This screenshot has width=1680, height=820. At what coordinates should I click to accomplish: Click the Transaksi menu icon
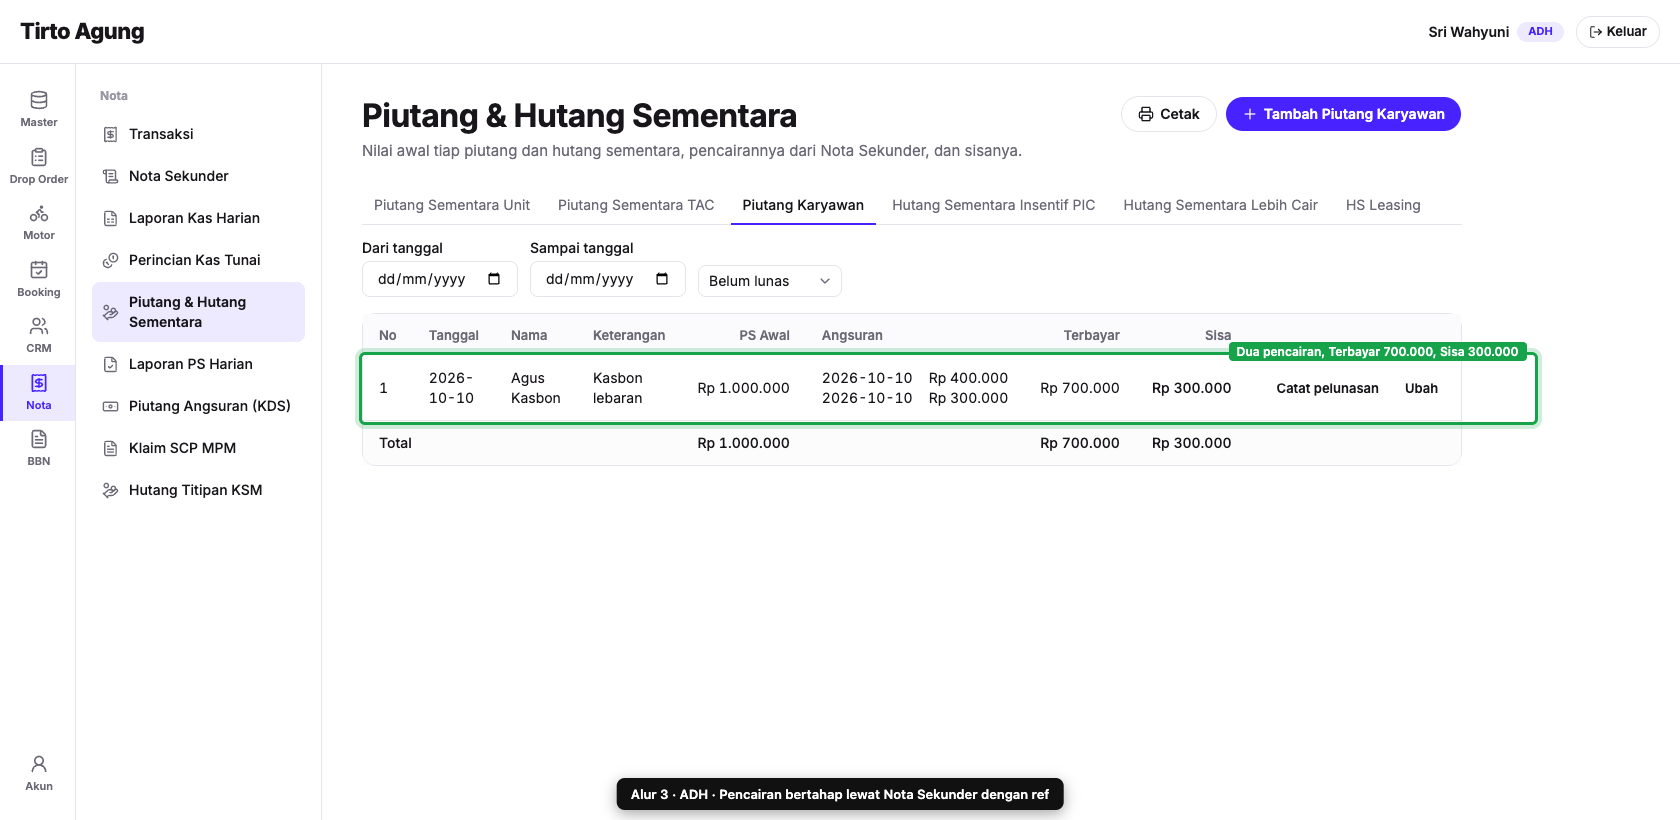[x=111, y=134]
